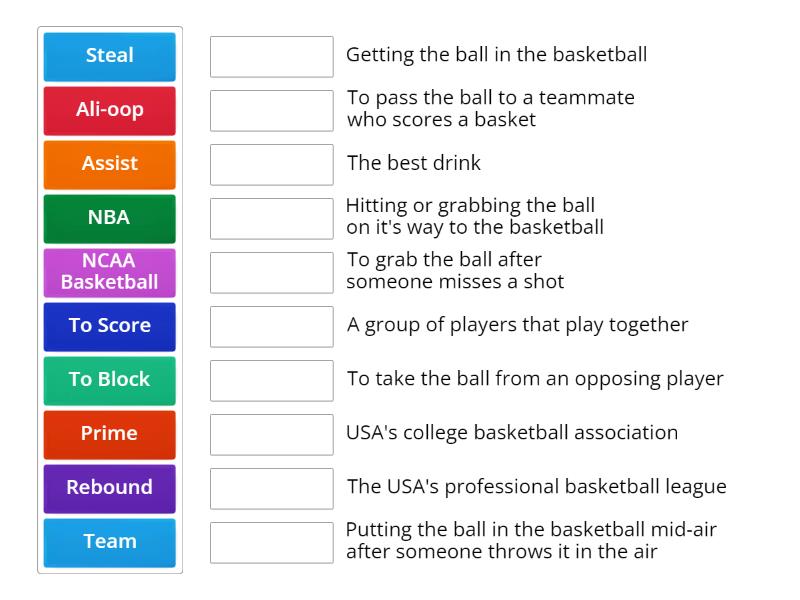Click the Rebound word tile
The height and width of the screenshot is (600, 800).
tap(109, 488)
